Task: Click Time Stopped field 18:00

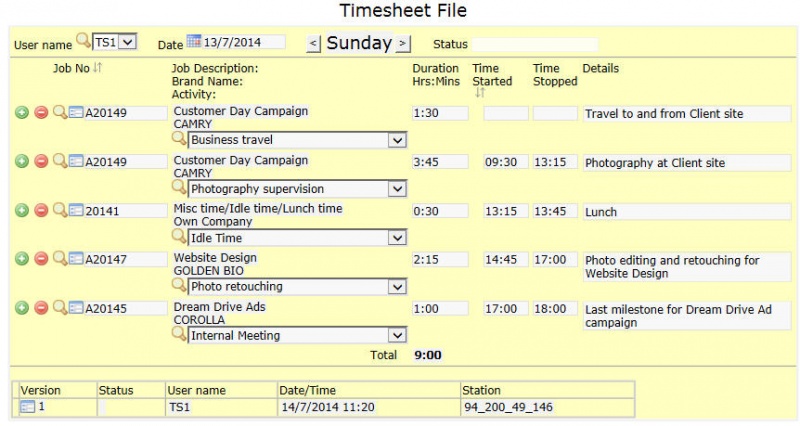Action: [555, 309]
